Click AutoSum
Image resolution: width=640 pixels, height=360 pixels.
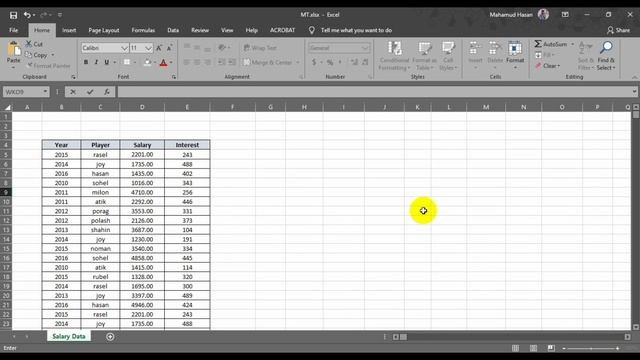[551, 44]
